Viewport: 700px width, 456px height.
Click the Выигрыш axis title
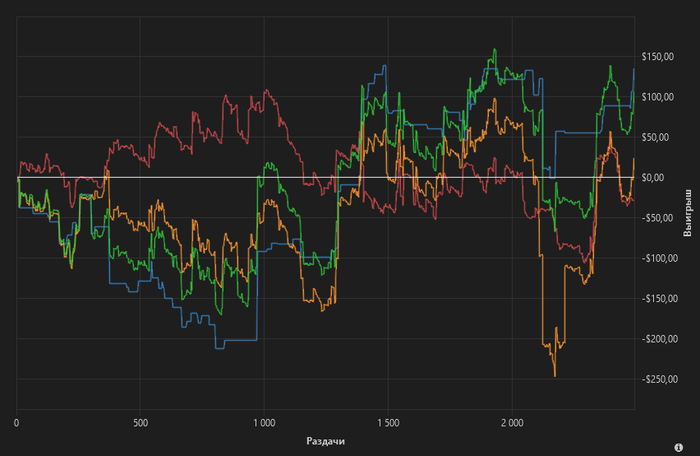click(688, 213)
